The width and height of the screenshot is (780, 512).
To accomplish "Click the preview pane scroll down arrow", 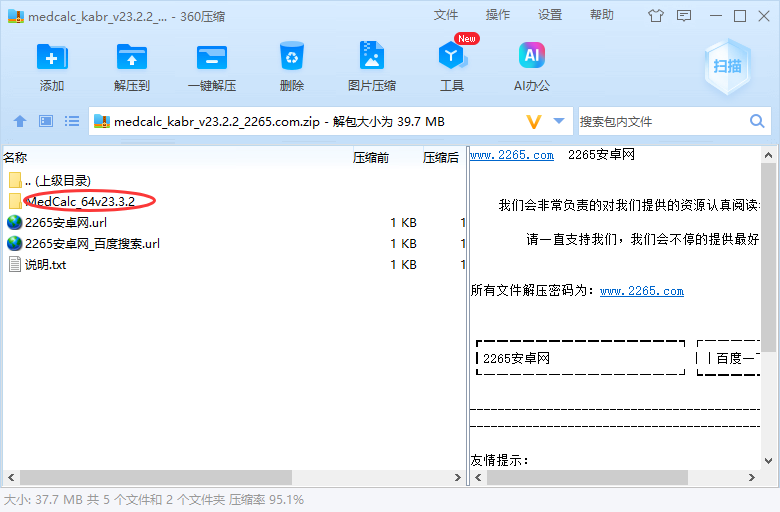I will [x=769, y=461].
